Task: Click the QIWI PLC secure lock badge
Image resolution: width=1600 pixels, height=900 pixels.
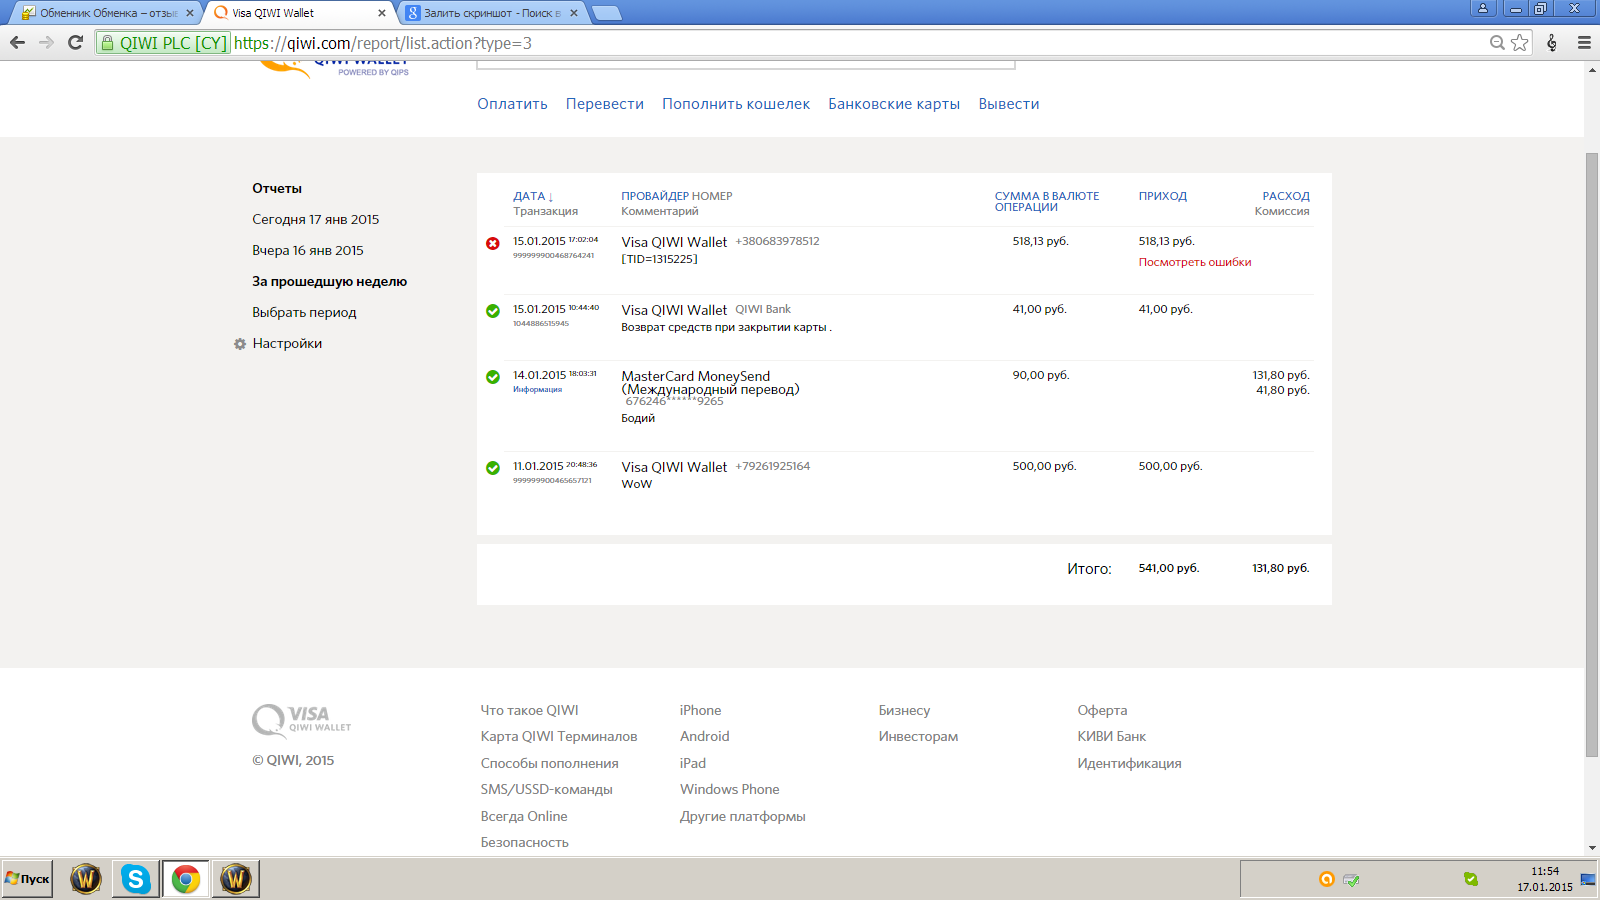Action: (163, 43)
